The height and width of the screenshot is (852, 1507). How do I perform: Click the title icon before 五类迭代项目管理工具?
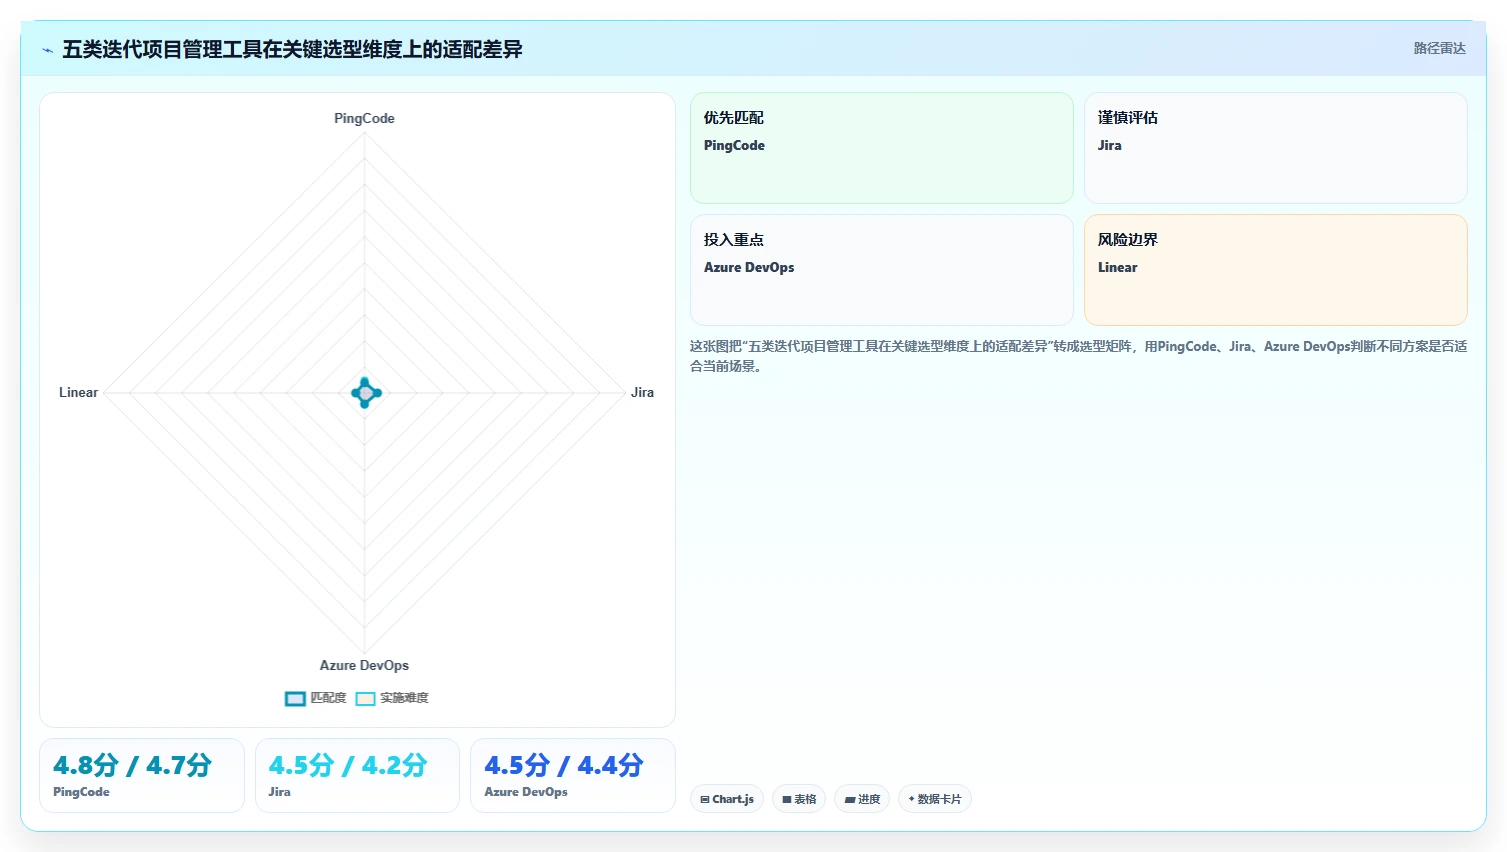click(47, 50)
